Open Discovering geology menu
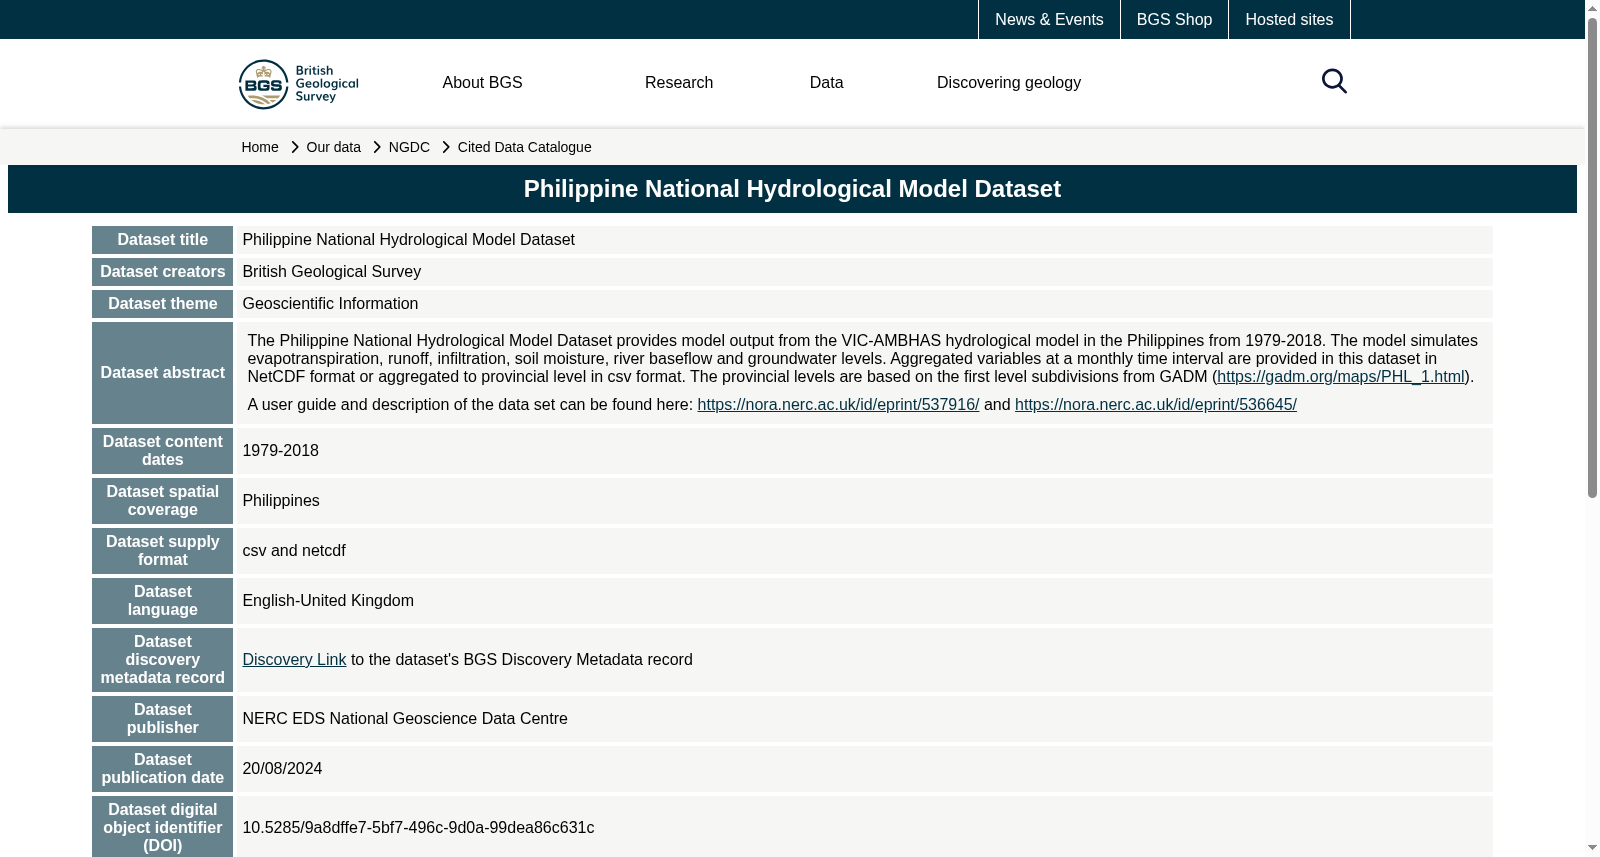This screenshot has height=857, width=1600. 1008,83
